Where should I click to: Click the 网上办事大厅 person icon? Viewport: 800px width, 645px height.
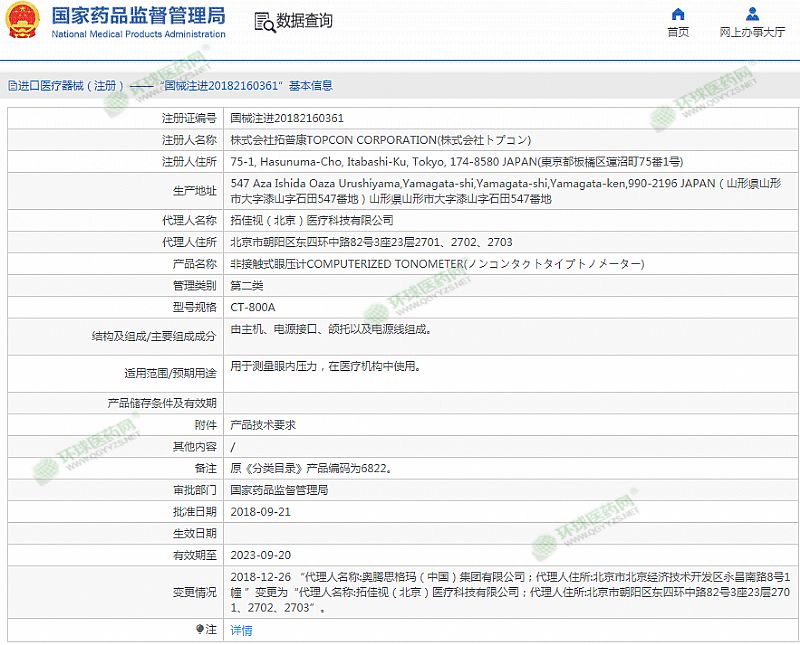(752, 14)
